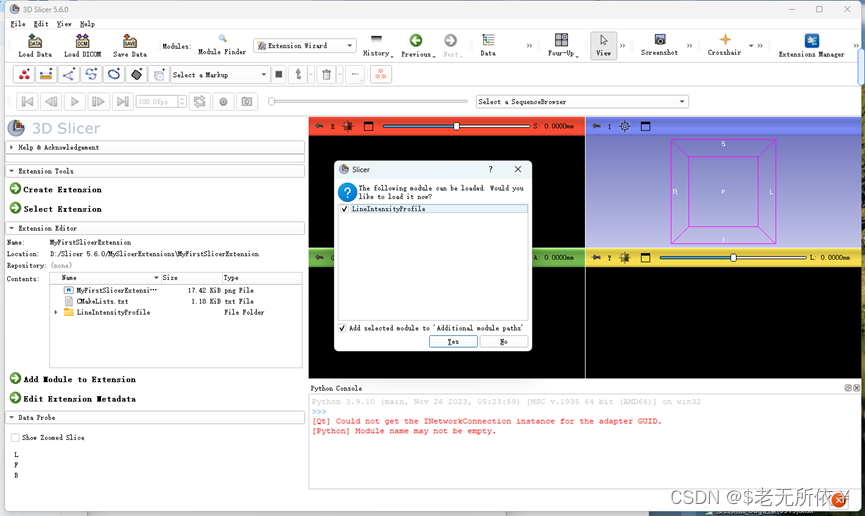Click the Load DICOM icon

tap(82, 45)
